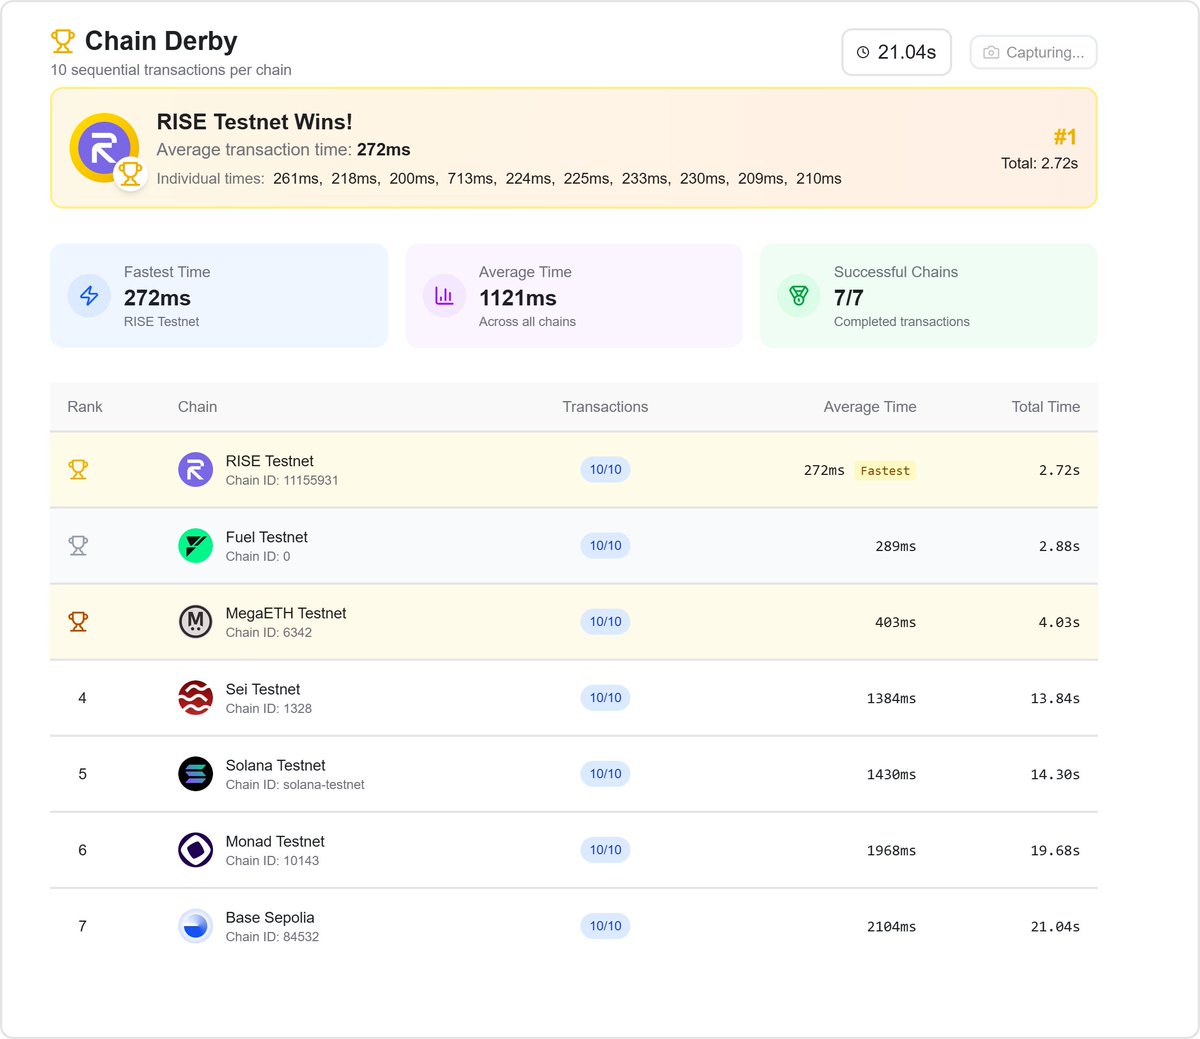Click the 1968ms average time value

891,850
